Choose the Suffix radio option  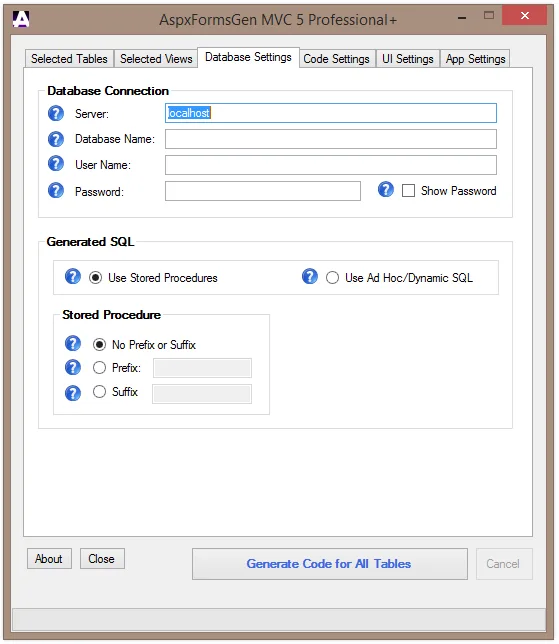click(99, 392)
